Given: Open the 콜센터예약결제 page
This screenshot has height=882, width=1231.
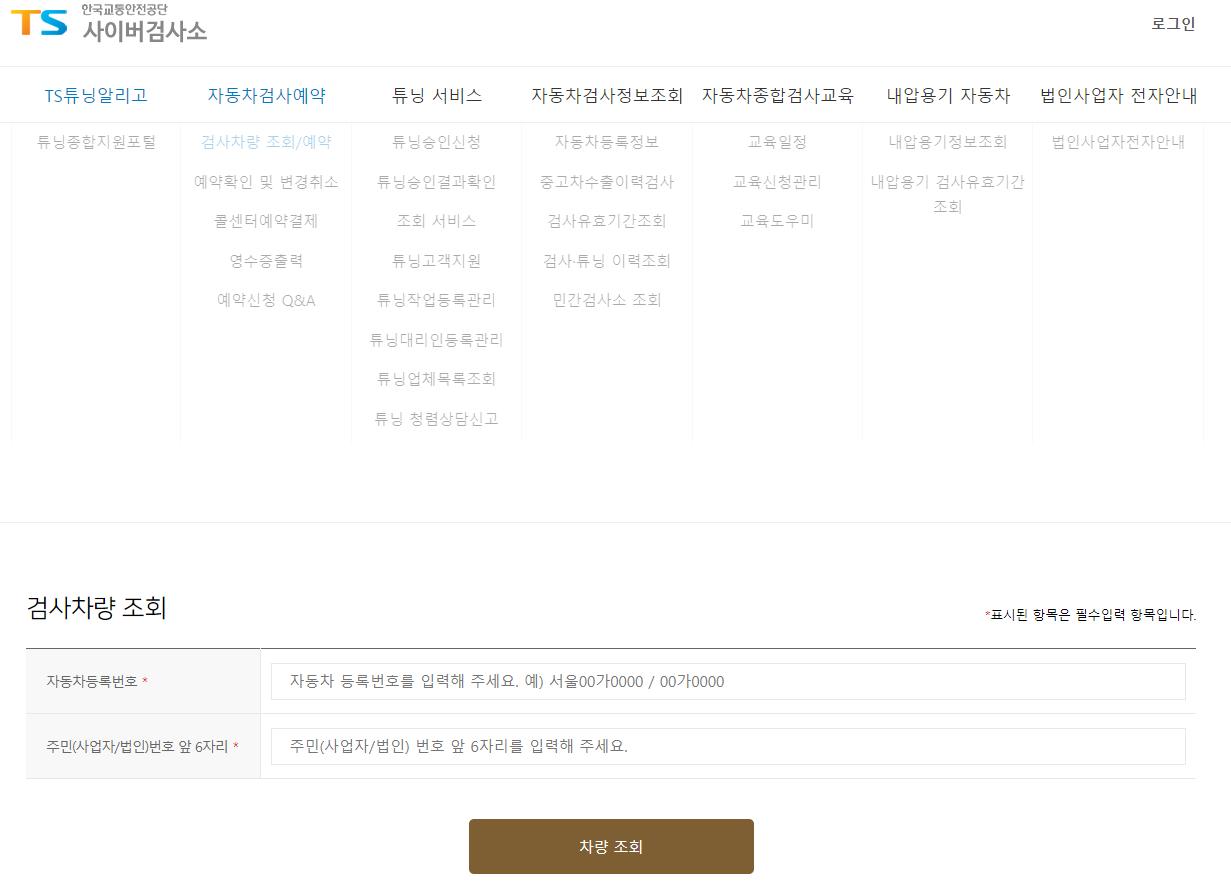Looking at the screenshot, I should pyautogui.click(x=265, y=221).
